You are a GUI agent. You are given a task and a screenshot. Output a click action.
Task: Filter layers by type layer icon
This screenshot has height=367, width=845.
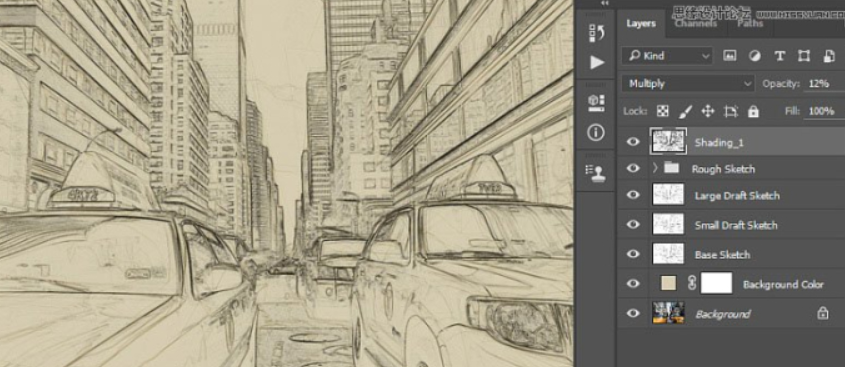point(779,56)
